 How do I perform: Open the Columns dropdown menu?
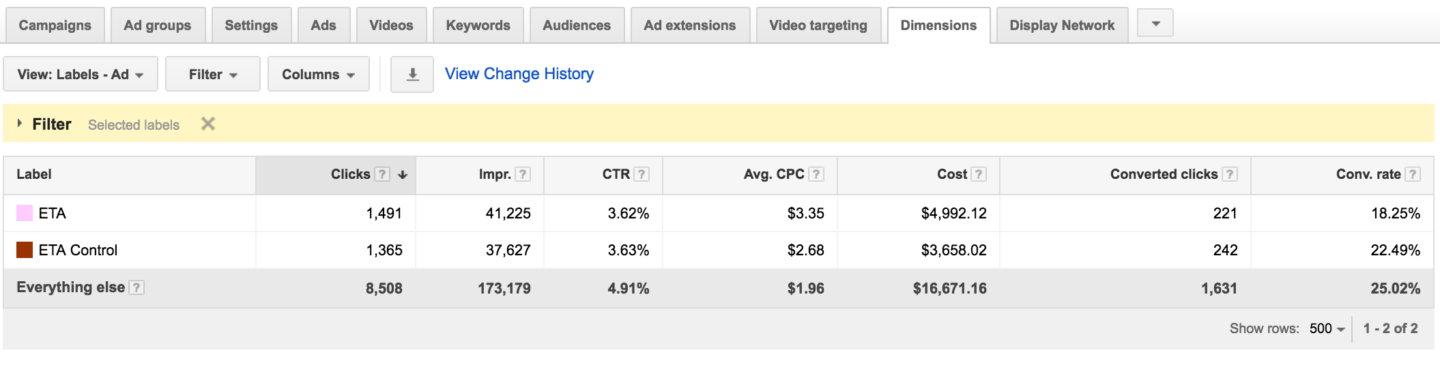pos(319,74)
